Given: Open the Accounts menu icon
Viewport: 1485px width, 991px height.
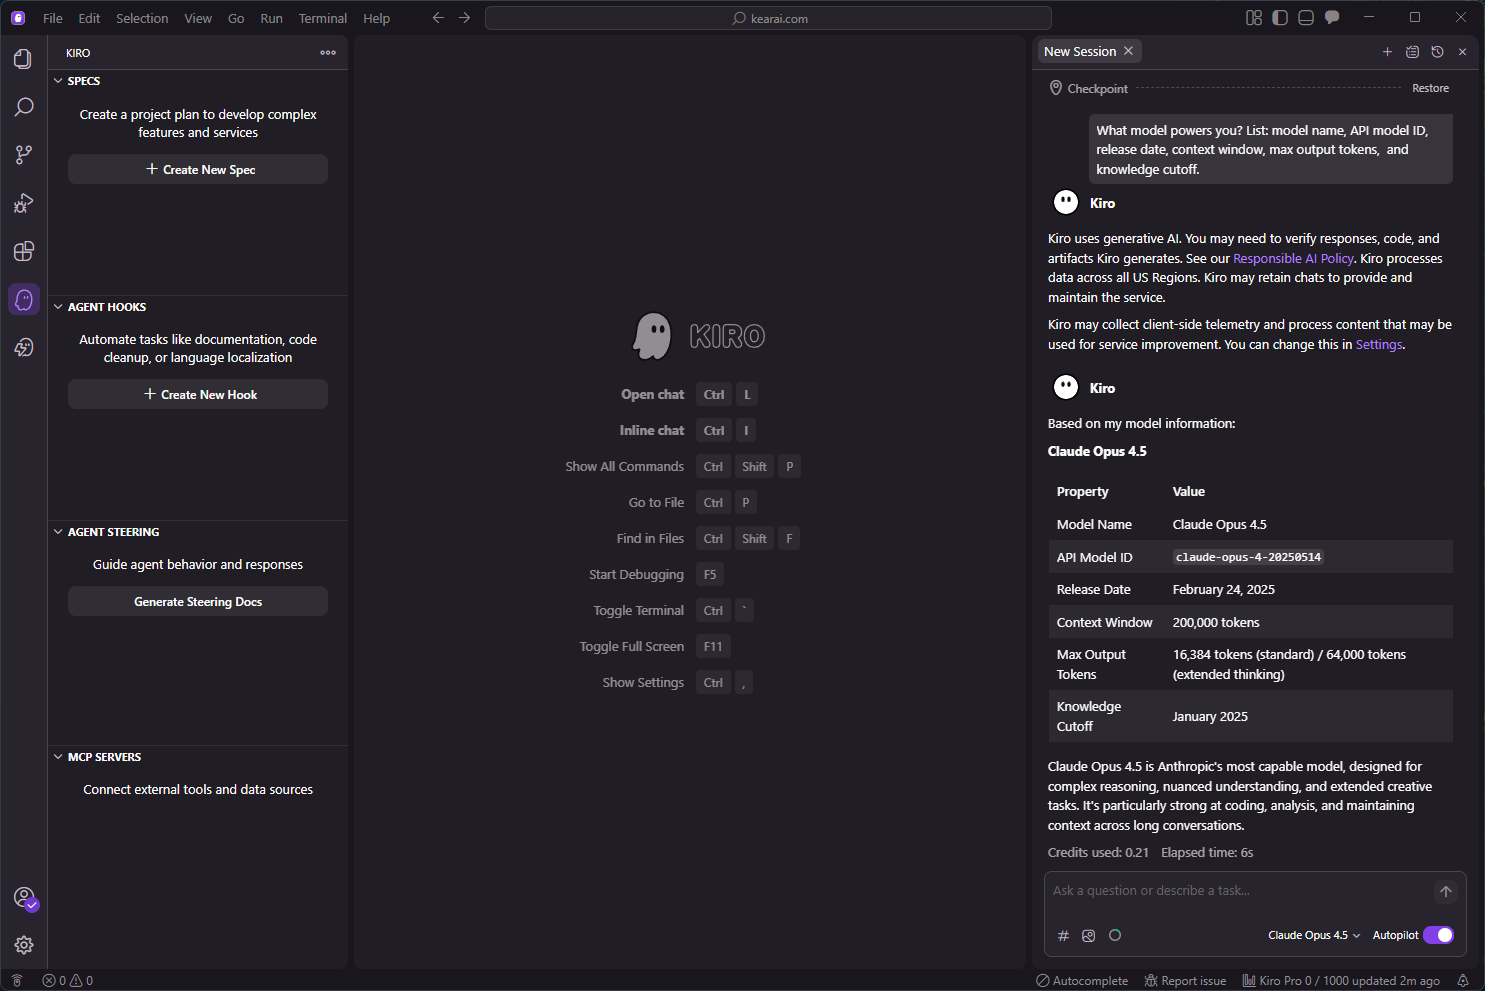Looking at the screenshot, I should click(24, 898).
